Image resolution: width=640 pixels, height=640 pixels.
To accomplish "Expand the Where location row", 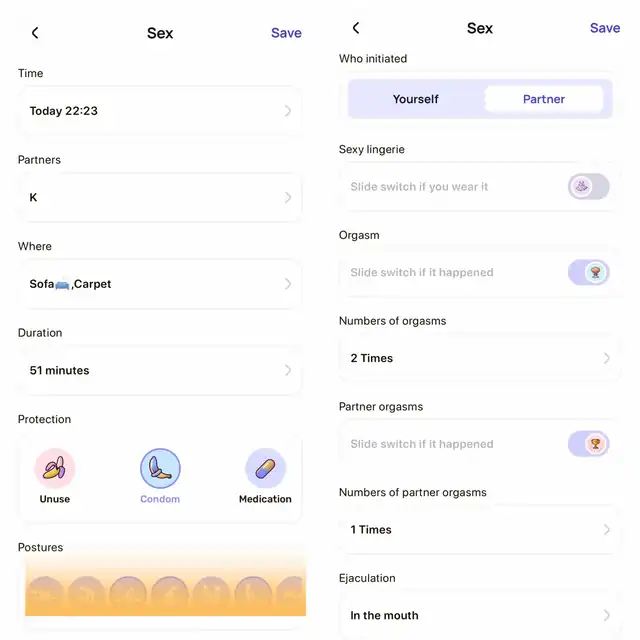I will [160, 284].
